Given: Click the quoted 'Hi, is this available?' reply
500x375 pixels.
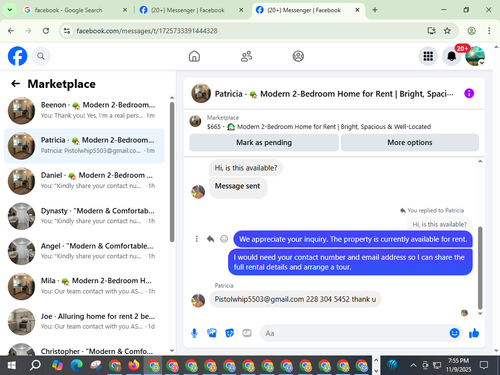Looking at the screenshot, I should click(x=439, y=224).
